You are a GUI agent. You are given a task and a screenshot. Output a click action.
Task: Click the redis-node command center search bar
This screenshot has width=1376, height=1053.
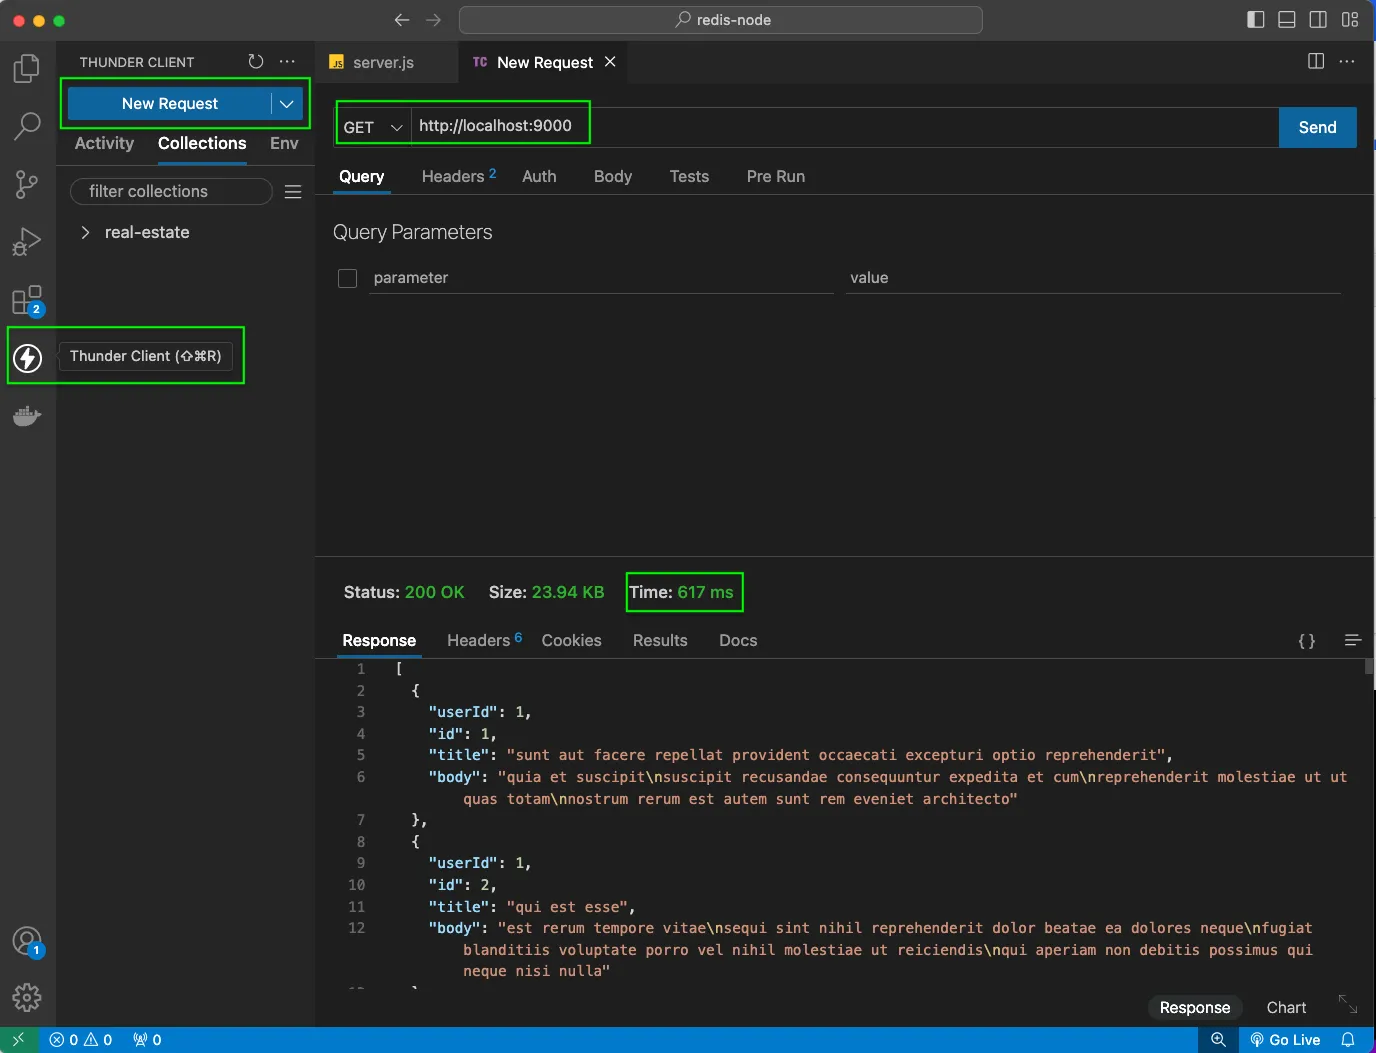[720, 20]
